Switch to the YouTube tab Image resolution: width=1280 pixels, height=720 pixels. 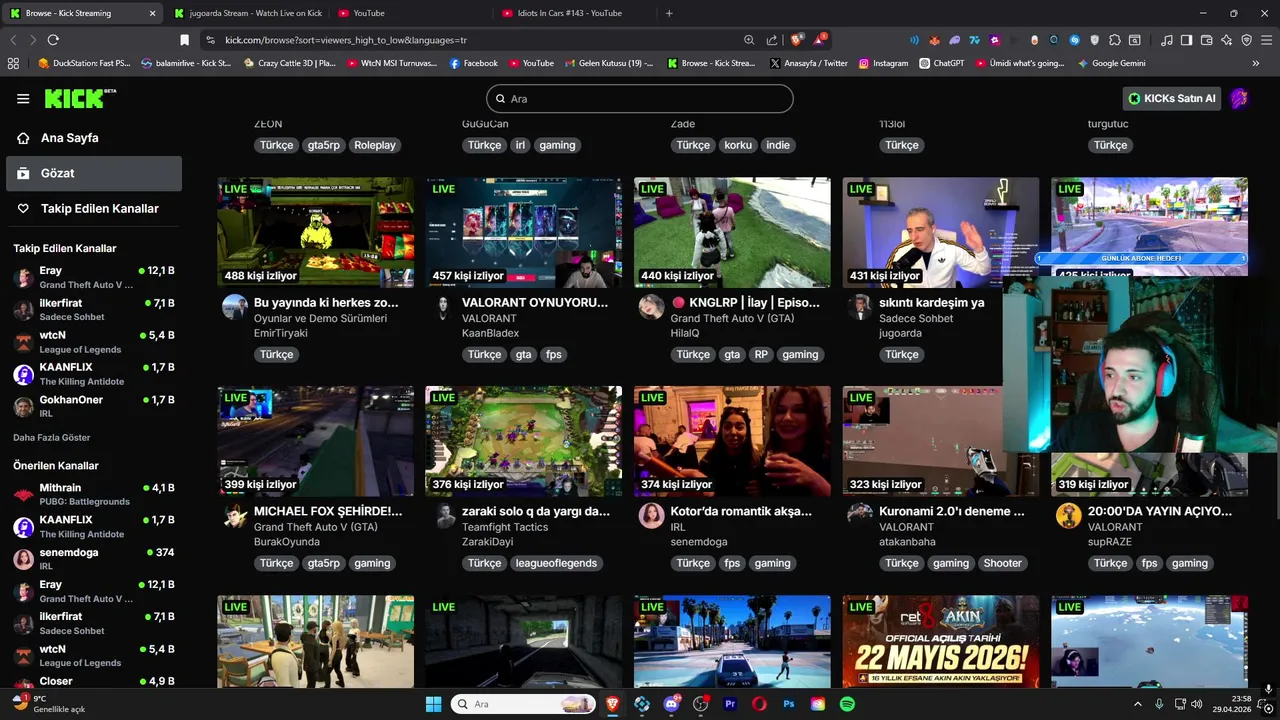pos(410,13)
